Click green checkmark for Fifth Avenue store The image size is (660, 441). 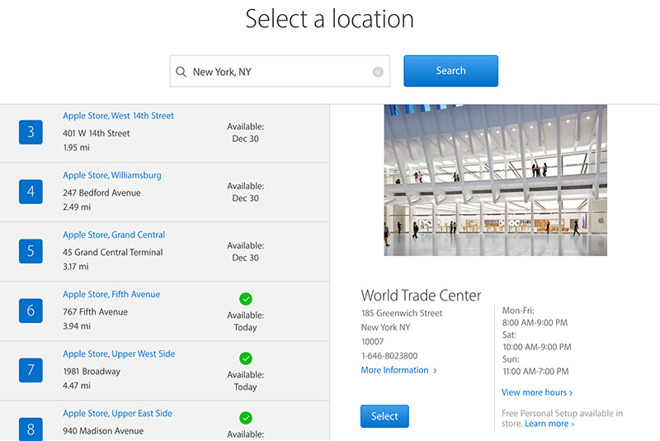245,299
